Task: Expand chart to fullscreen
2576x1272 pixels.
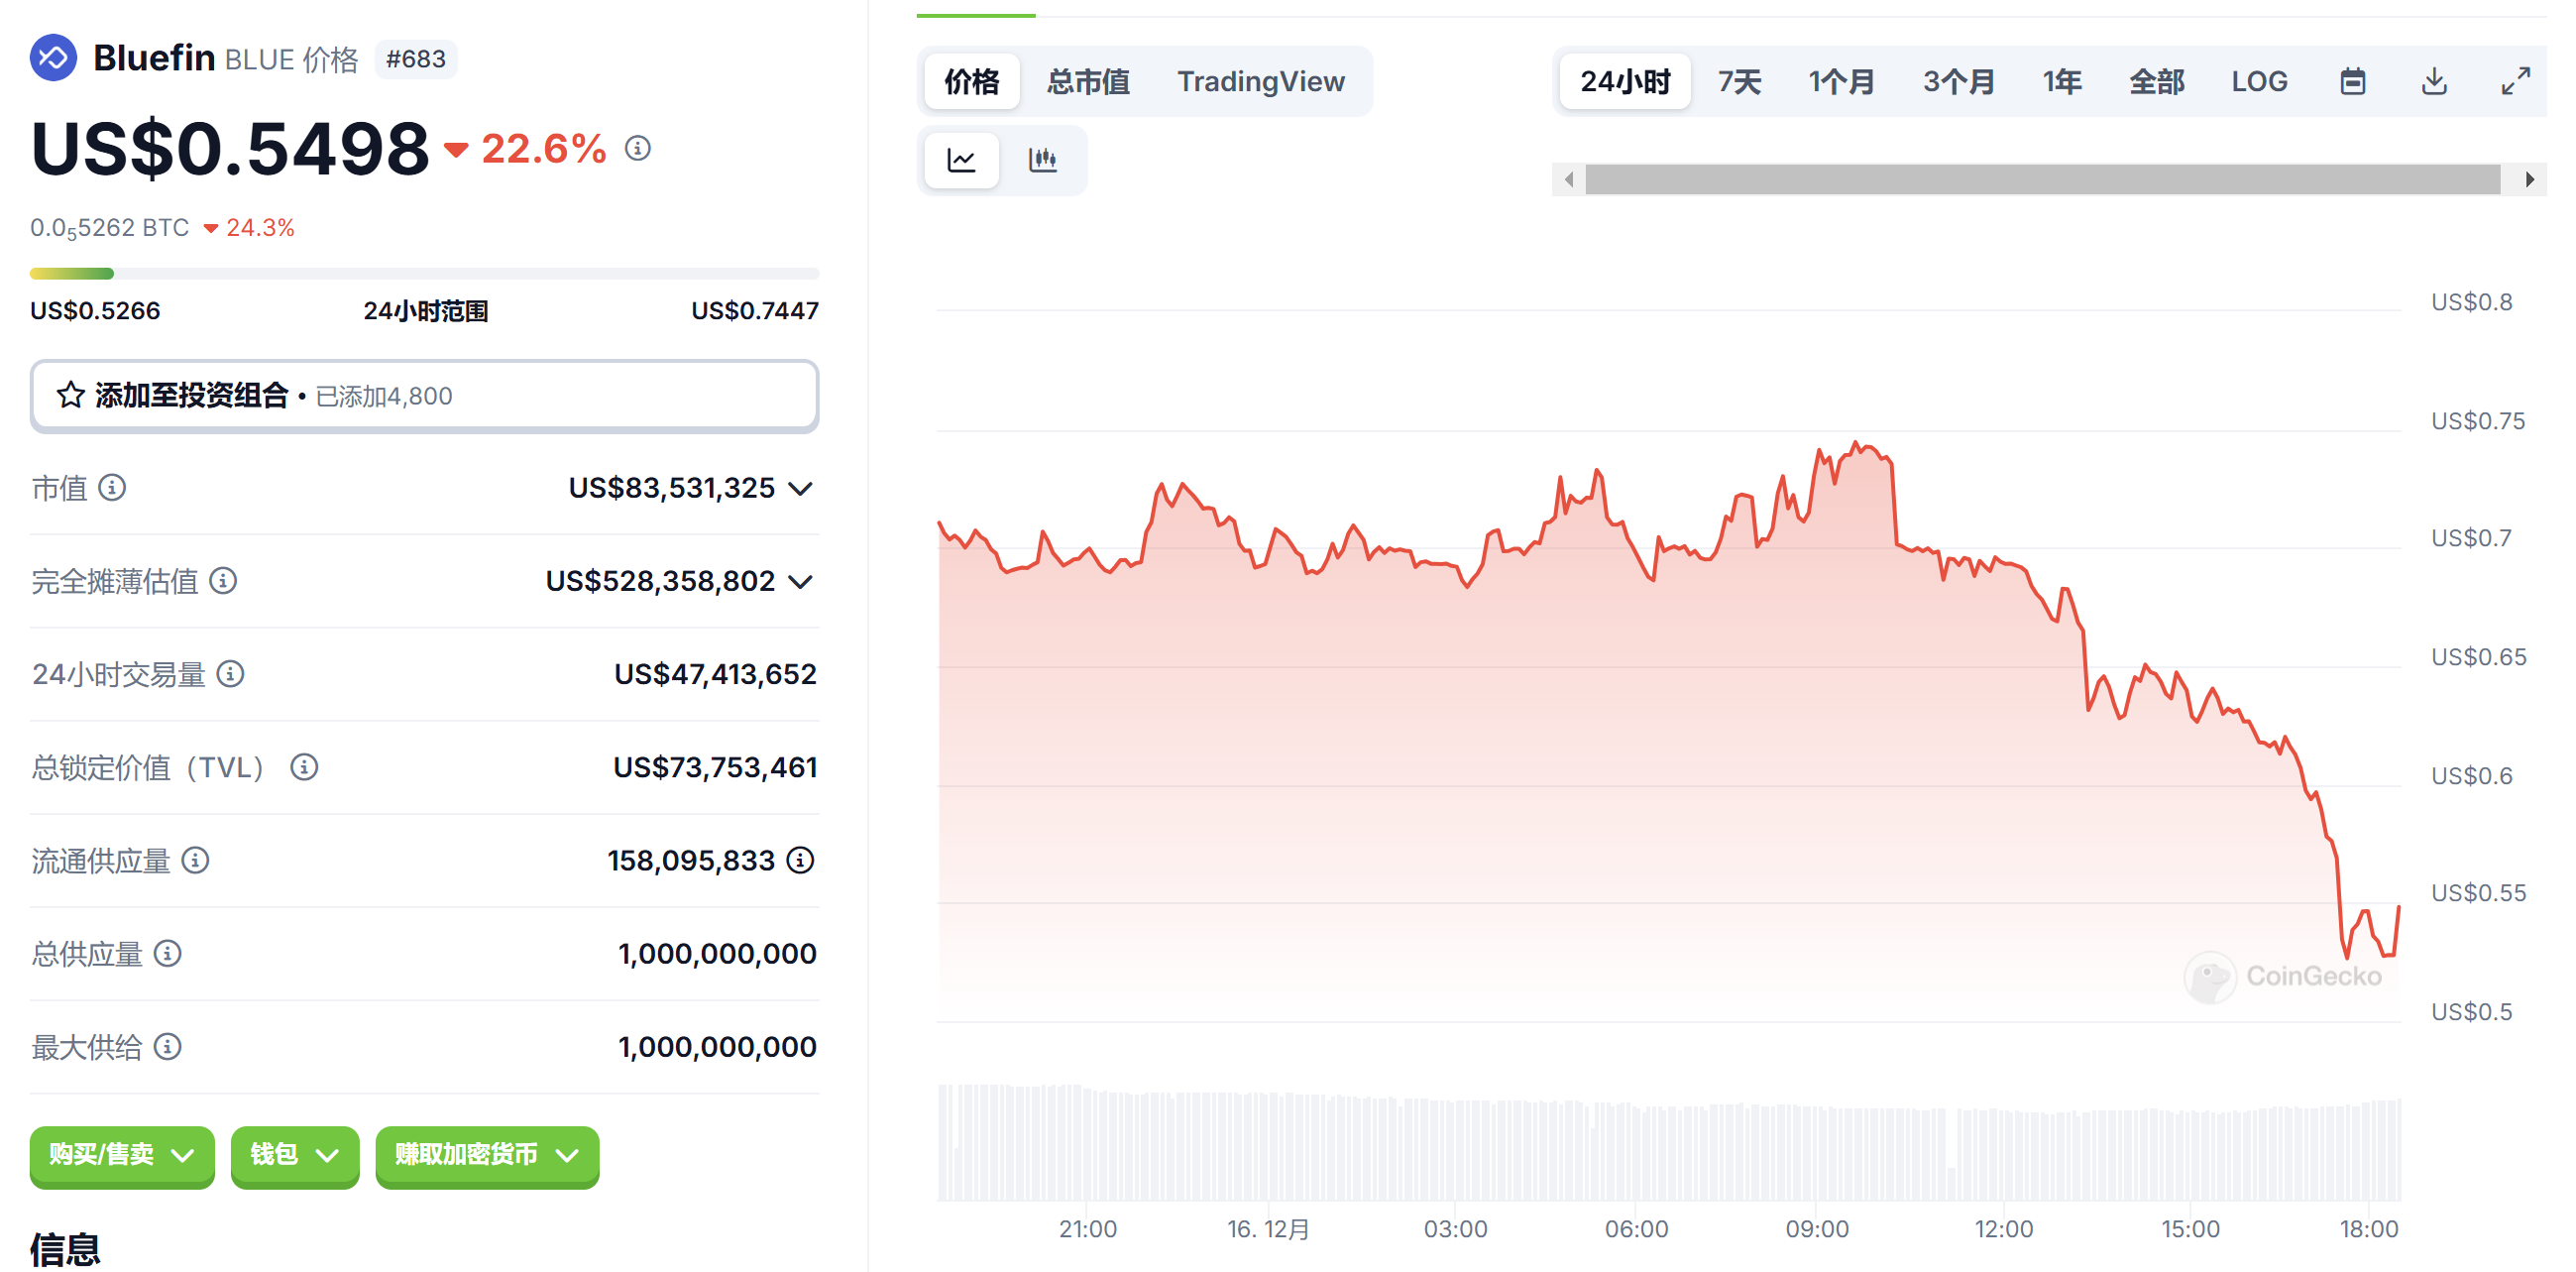Action: 2515,81
